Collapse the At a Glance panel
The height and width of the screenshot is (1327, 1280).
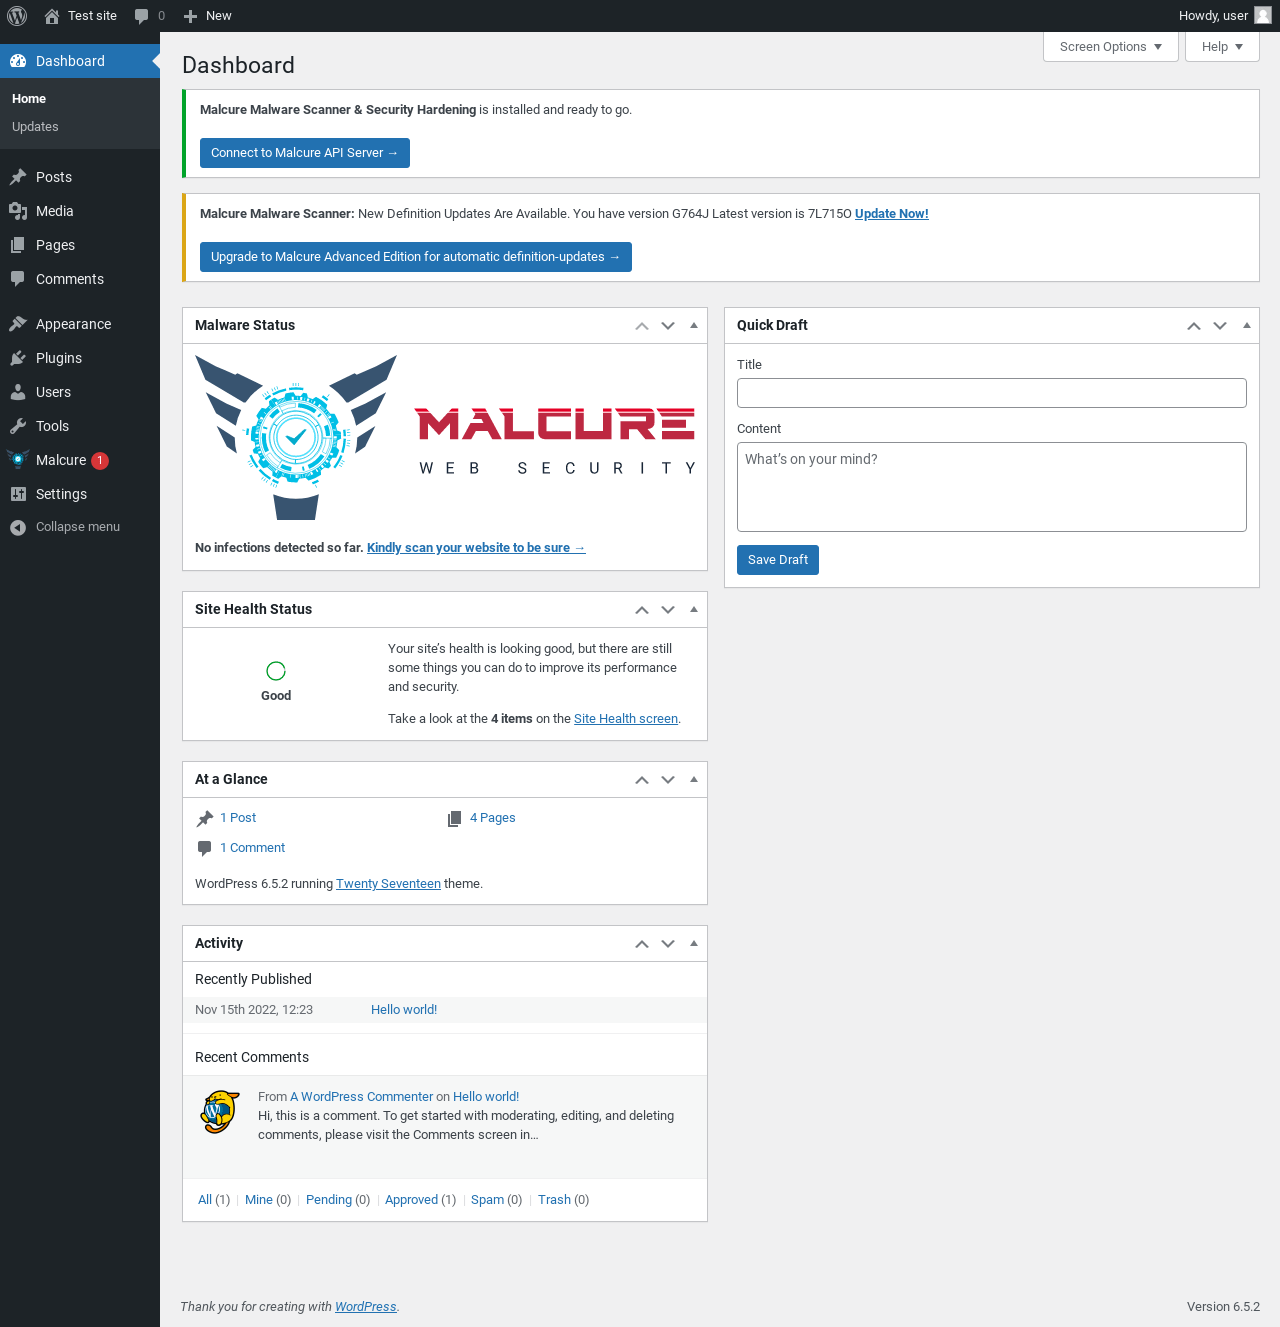coord(694,779)
